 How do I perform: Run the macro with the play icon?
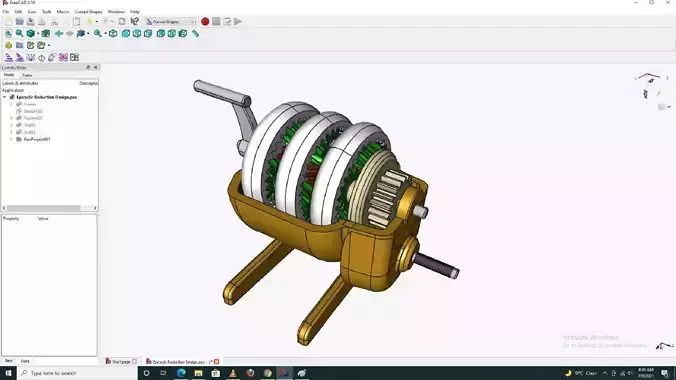pos(238,22)
